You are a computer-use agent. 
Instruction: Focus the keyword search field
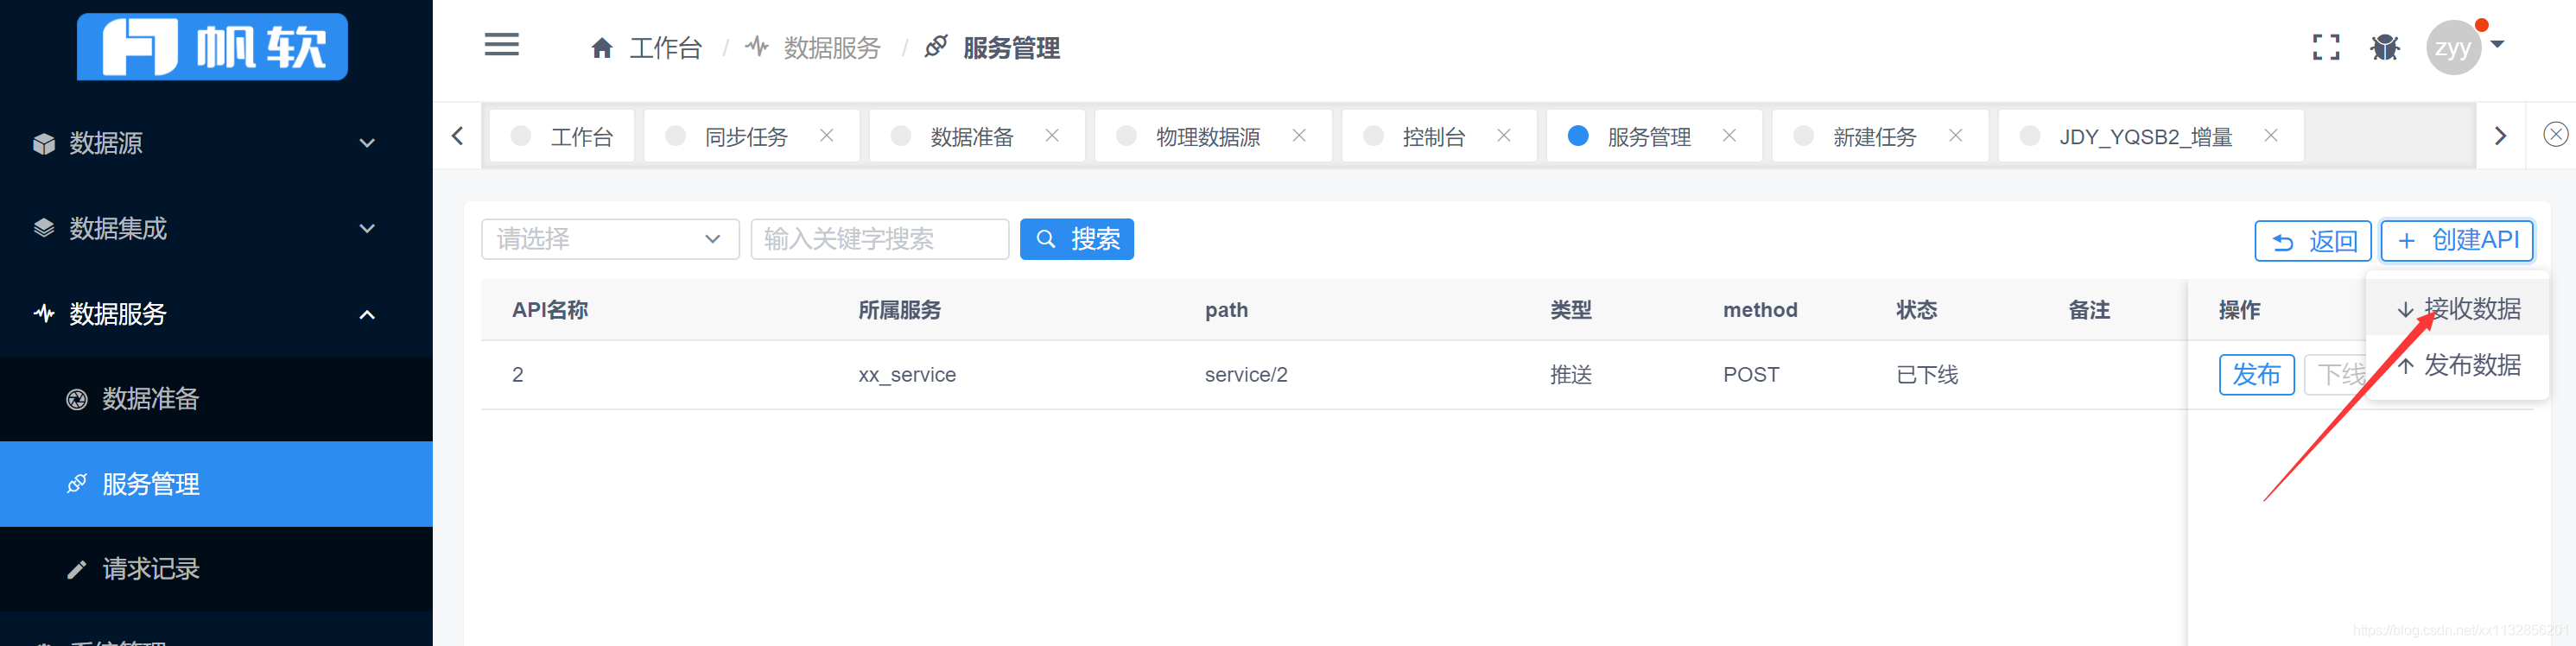coord(880,239)
